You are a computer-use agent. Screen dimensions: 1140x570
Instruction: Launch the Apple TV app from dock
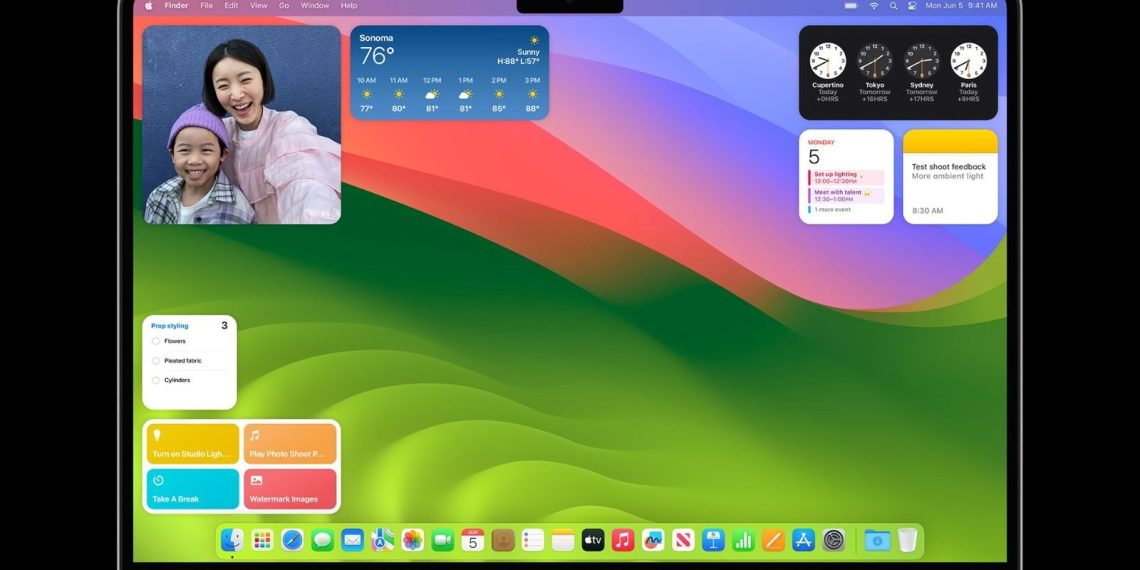[x=593, y=539]
